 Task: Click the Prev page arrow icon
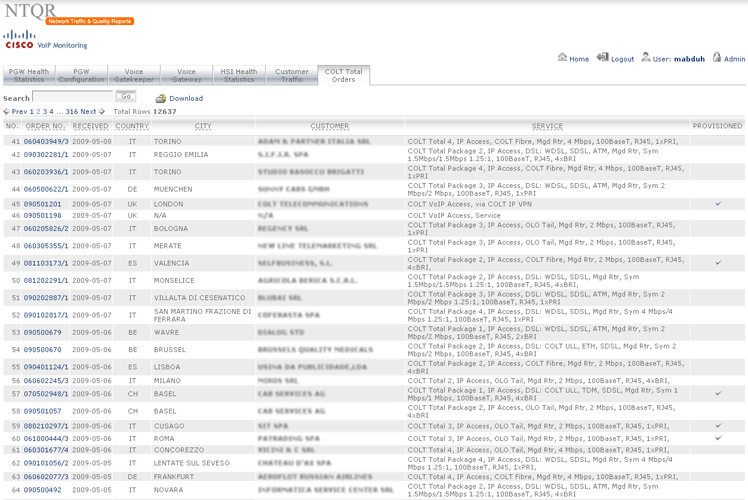(6, 112)
